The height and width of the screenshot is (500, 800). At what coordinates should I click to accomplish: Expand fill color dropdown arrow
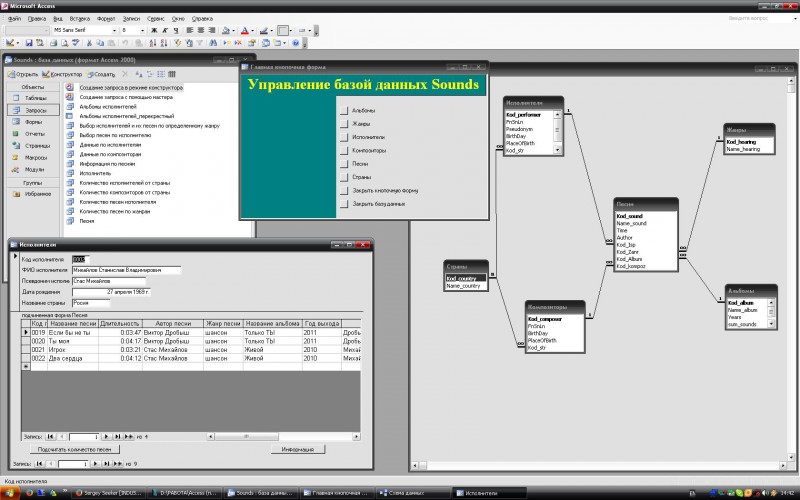click(x=234, y=31)
